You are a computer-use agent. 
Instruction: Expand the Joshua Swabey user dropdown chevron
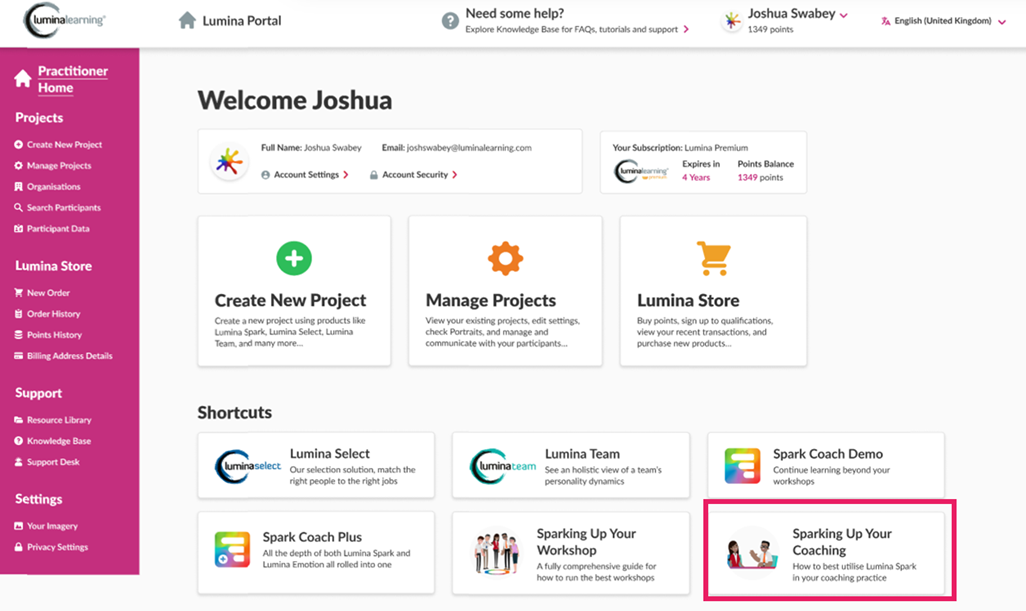click(844, 15)
